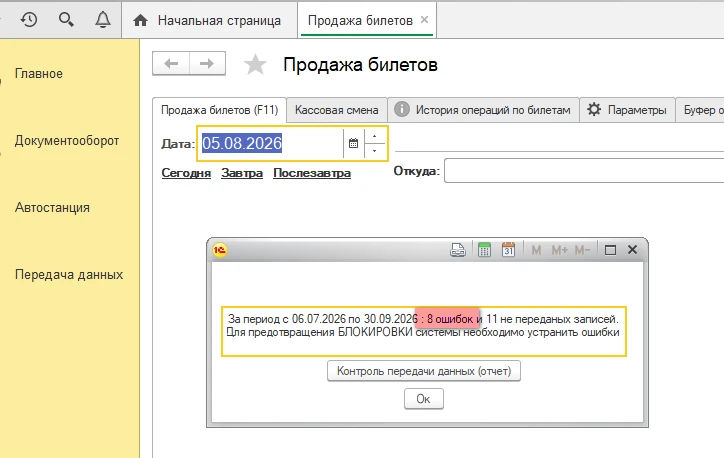
Task: Open notifications bell icon
Action: click(103, 19)
